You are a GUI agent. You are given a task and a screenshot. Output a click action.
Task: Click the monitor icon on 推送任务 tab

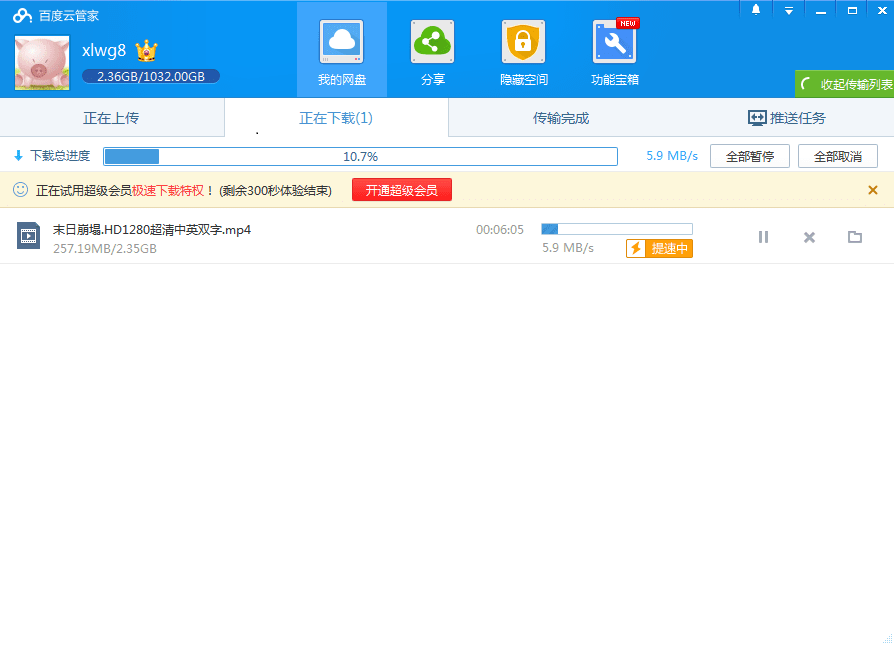757,118
